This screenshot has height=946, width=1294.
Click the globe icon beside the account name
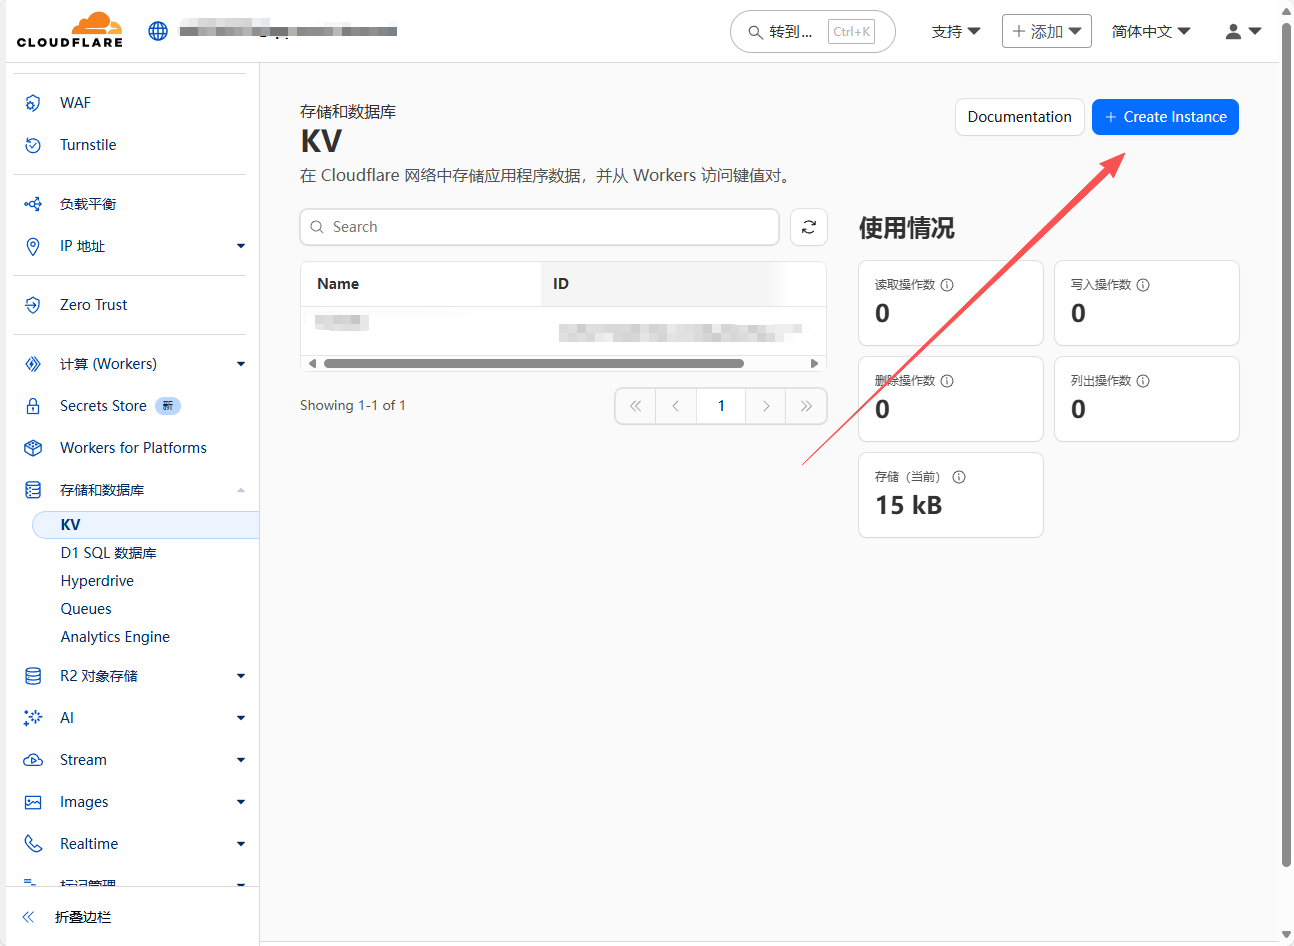[x=158, y=31]
